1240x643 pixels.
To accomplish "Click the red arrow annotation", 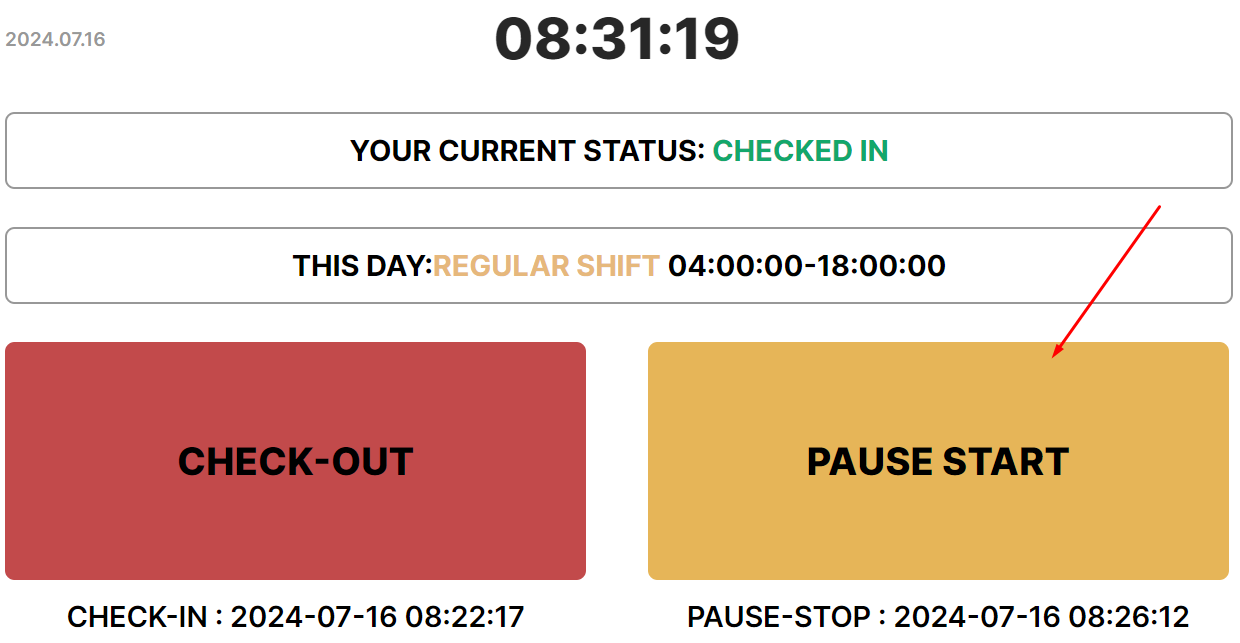I will [1106, 281].
